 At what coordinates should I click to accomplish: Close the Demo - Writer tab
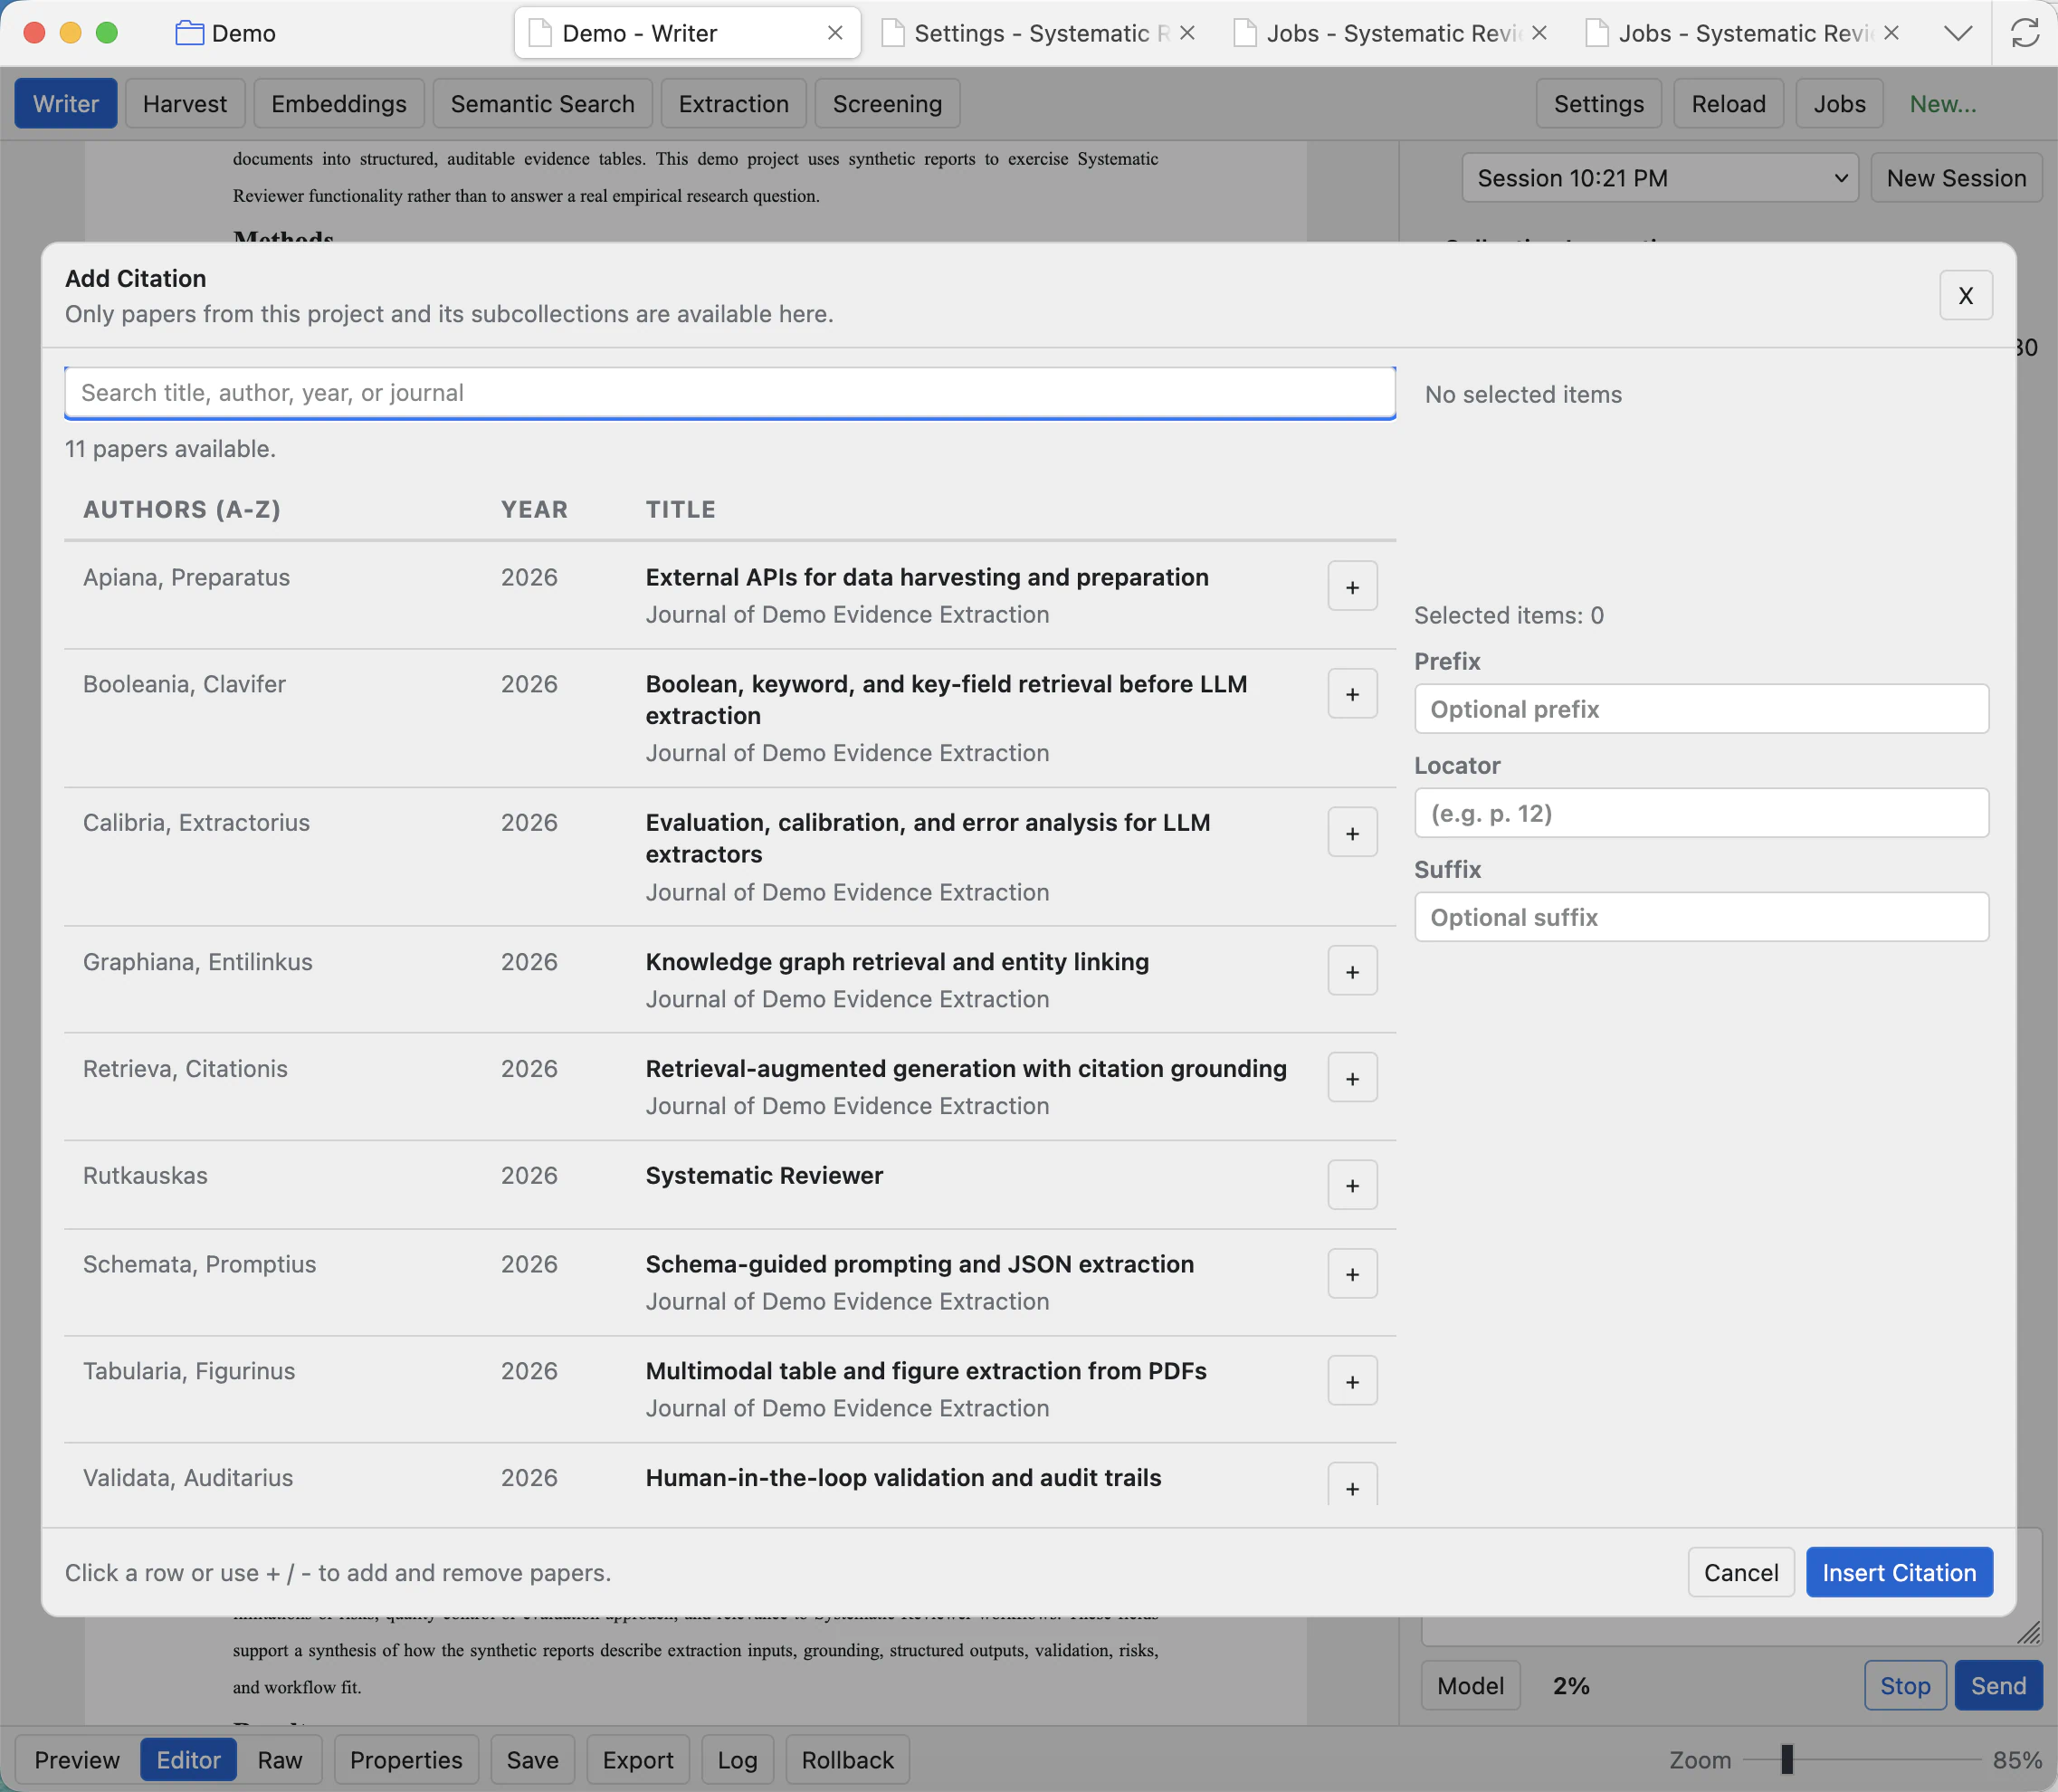click(835, 33)
